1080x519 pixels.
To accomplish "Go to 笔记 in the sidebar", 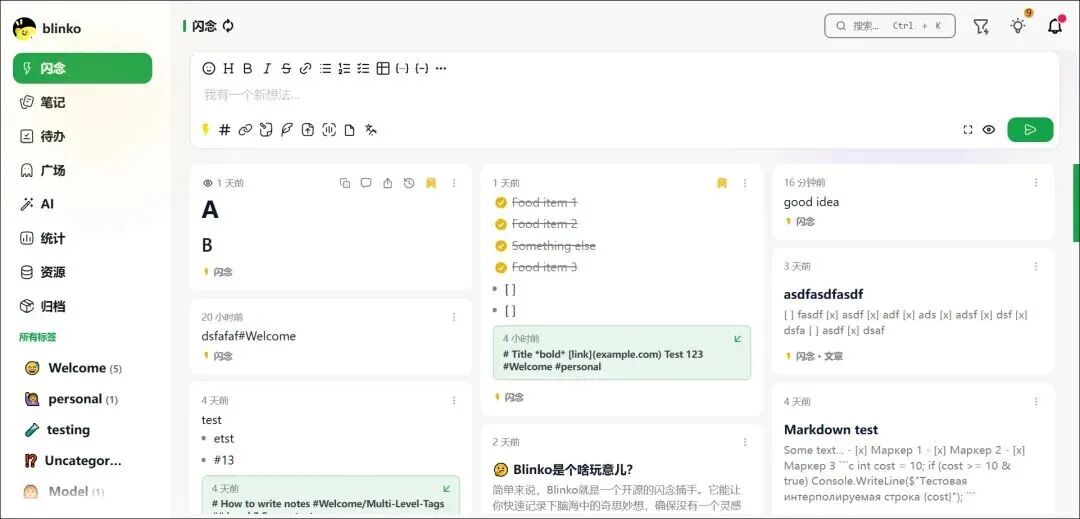I will (x=52, y=102).
